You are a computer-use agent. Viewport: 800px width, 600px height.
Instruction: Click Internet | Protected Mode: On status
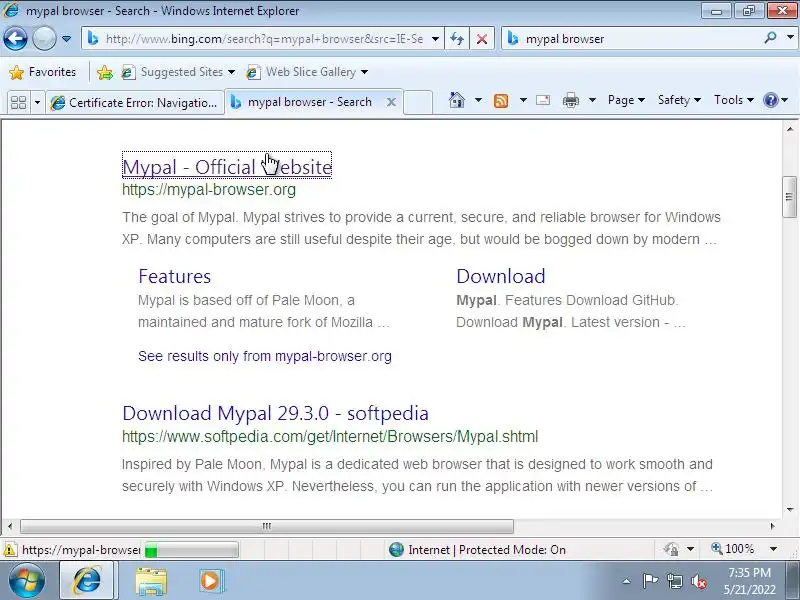click(477, 549)
